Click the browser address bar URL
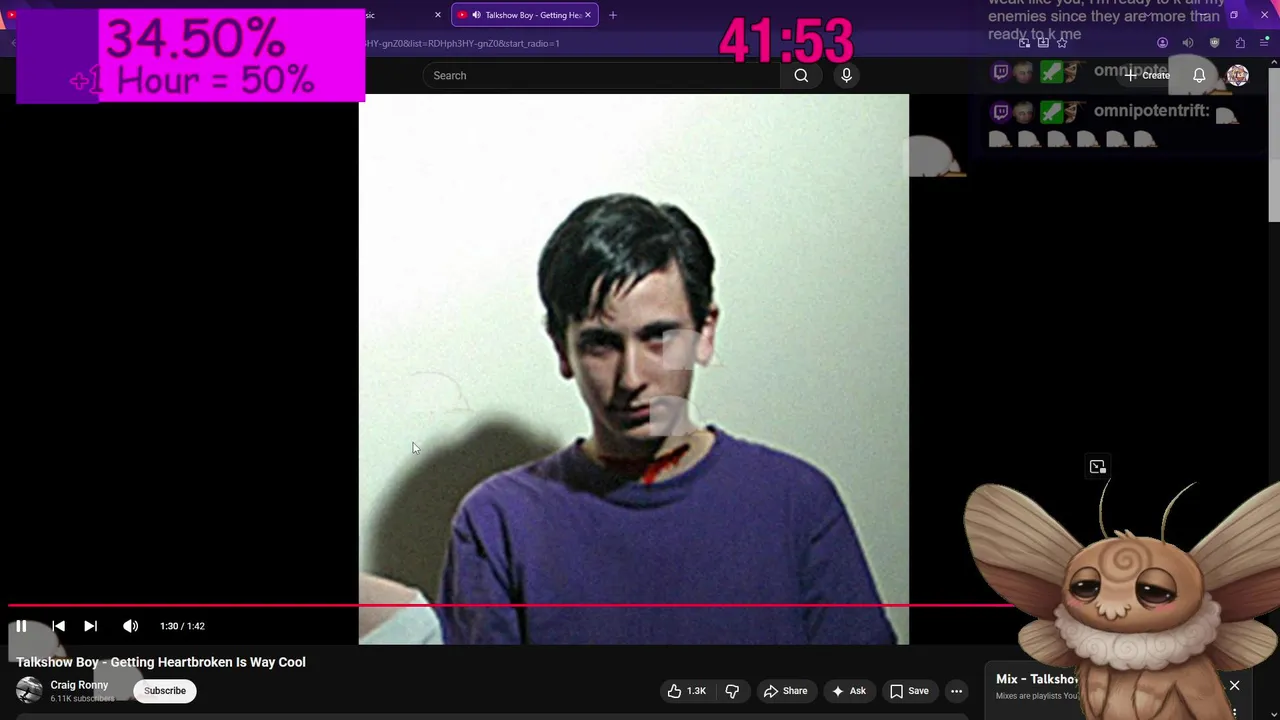The image size is (1280, 720). click(462, 43)
